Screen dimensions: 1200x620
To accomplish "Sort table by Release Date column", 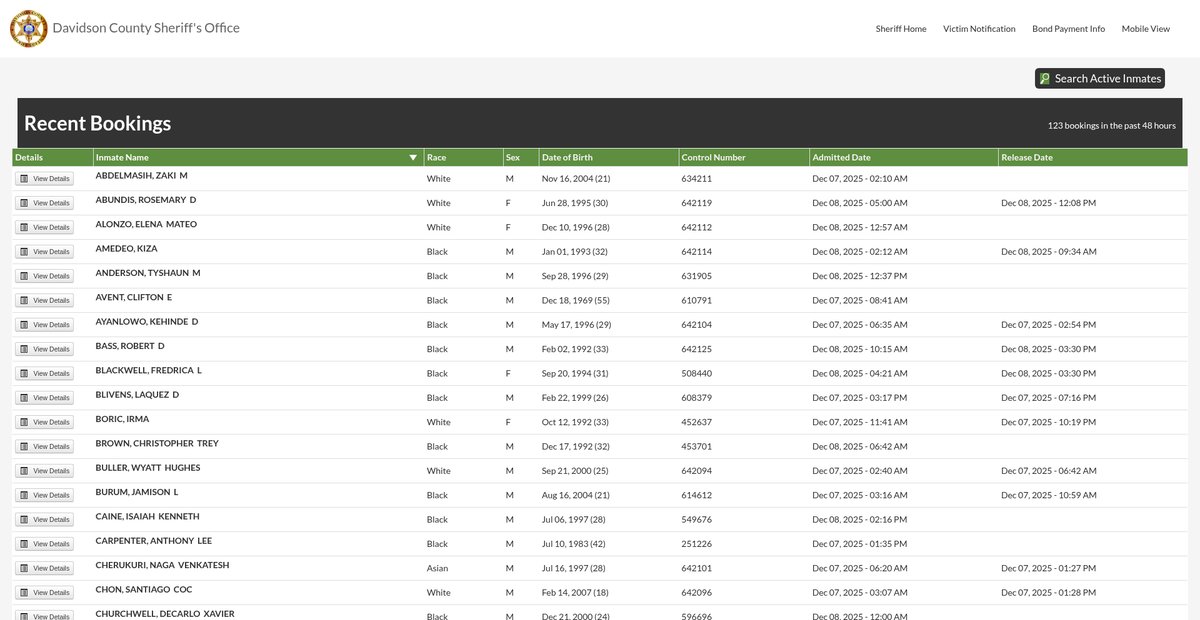I will (x=1028, y=158).
